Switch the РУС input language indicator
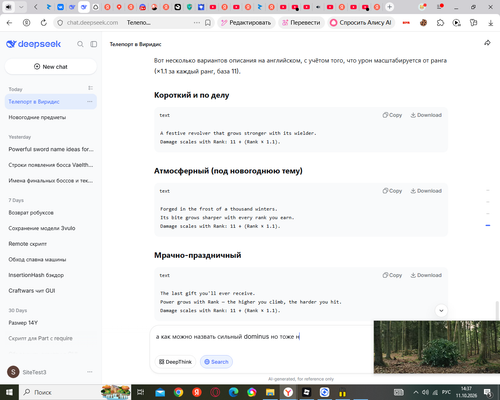Screen dimensions: 500x400 (x=446, y=392)
